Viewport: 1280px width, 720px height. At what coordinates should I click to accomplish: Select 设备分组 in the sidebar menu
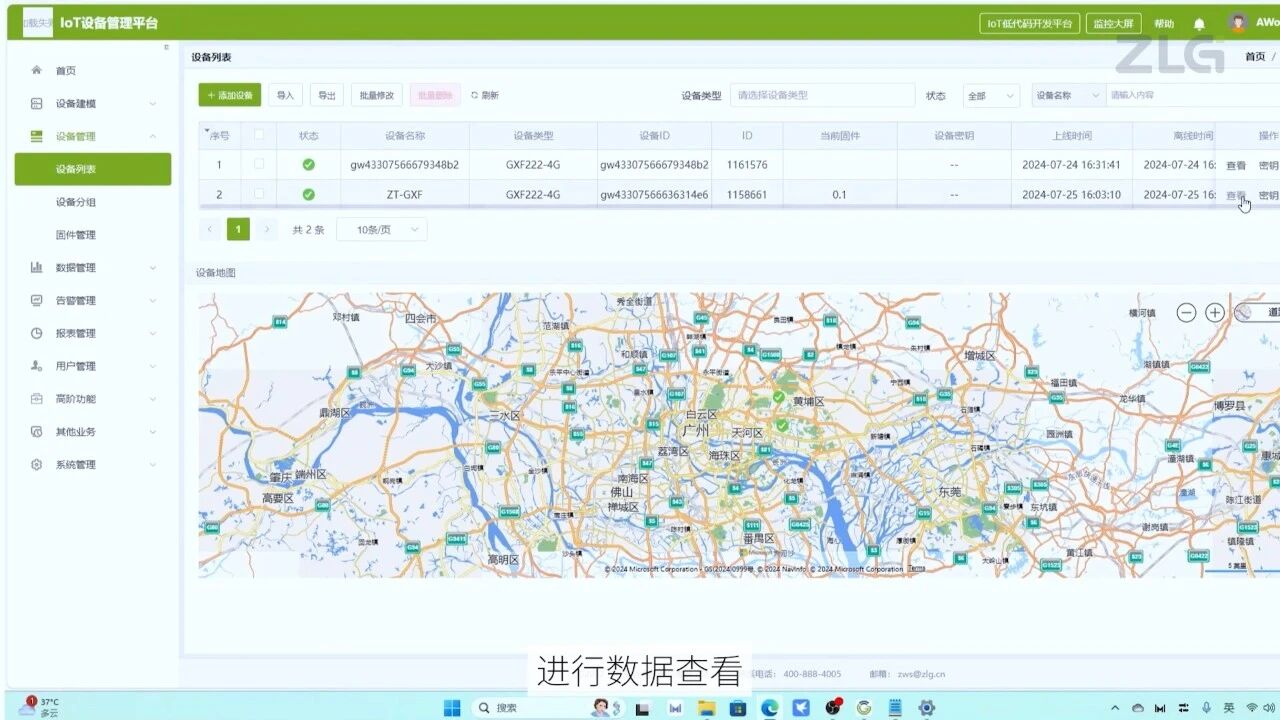click(x=76, y=202)
